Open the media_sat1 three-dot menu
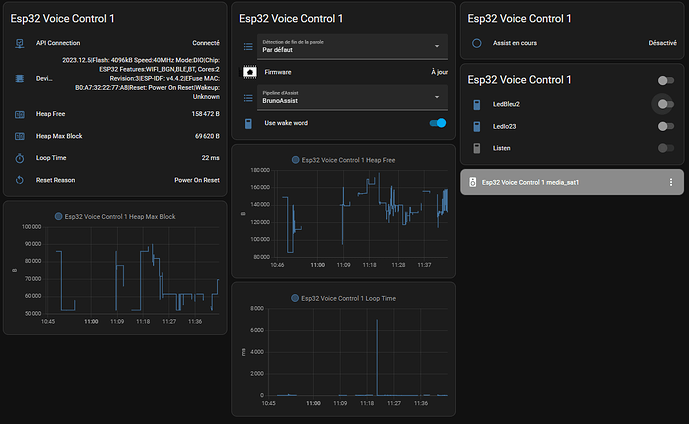Viewport: 689px width, 424px height. [670, 182]
